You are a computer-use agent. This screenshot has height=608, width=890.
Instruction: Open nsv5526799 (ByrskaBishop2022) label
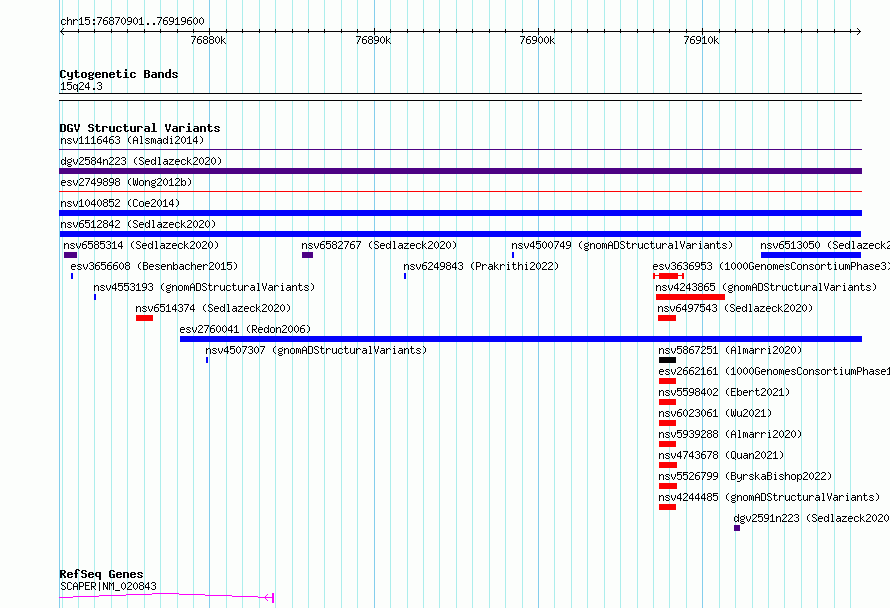click(745, 476)
